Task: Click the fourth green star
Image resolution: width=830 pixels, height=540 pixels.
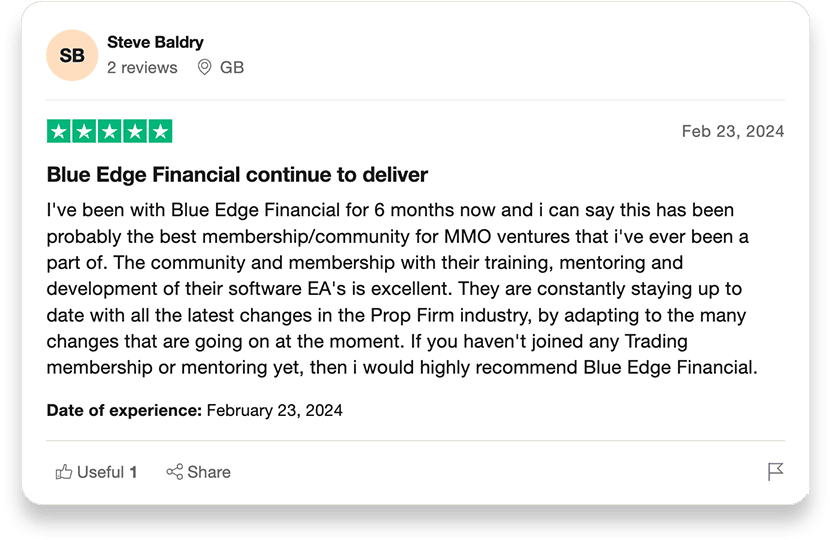Action: pos(135,131)
